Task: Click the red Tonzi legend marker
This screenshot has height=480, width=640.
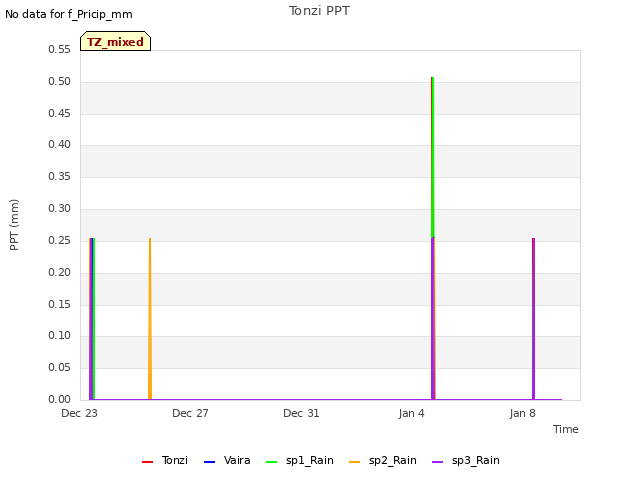Action: click(x=147, y=462)
